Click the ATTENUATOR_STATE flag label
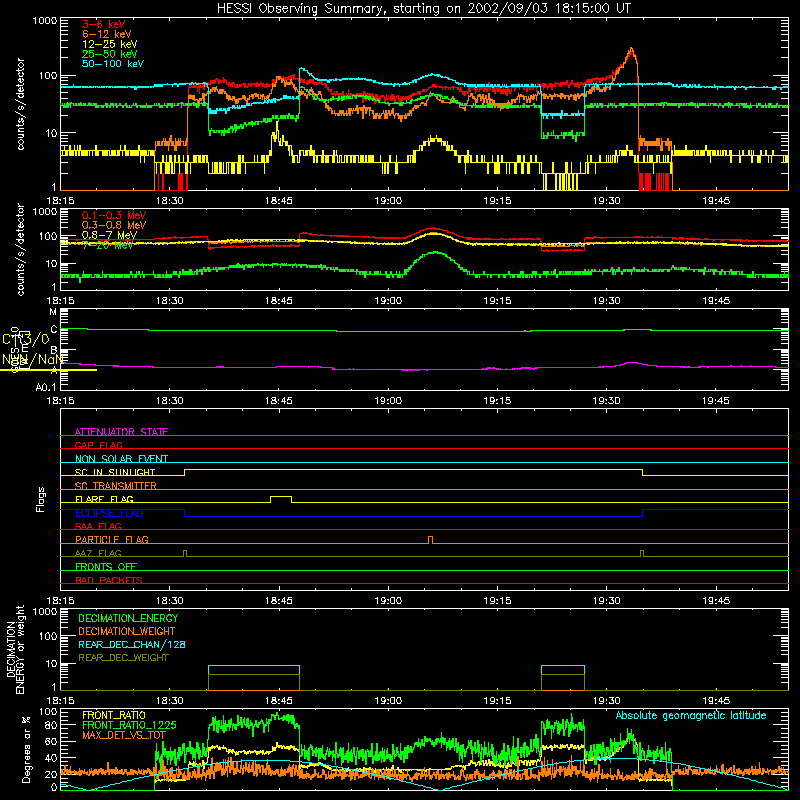Viewport: 800px width, 800px height. [121, 432]
